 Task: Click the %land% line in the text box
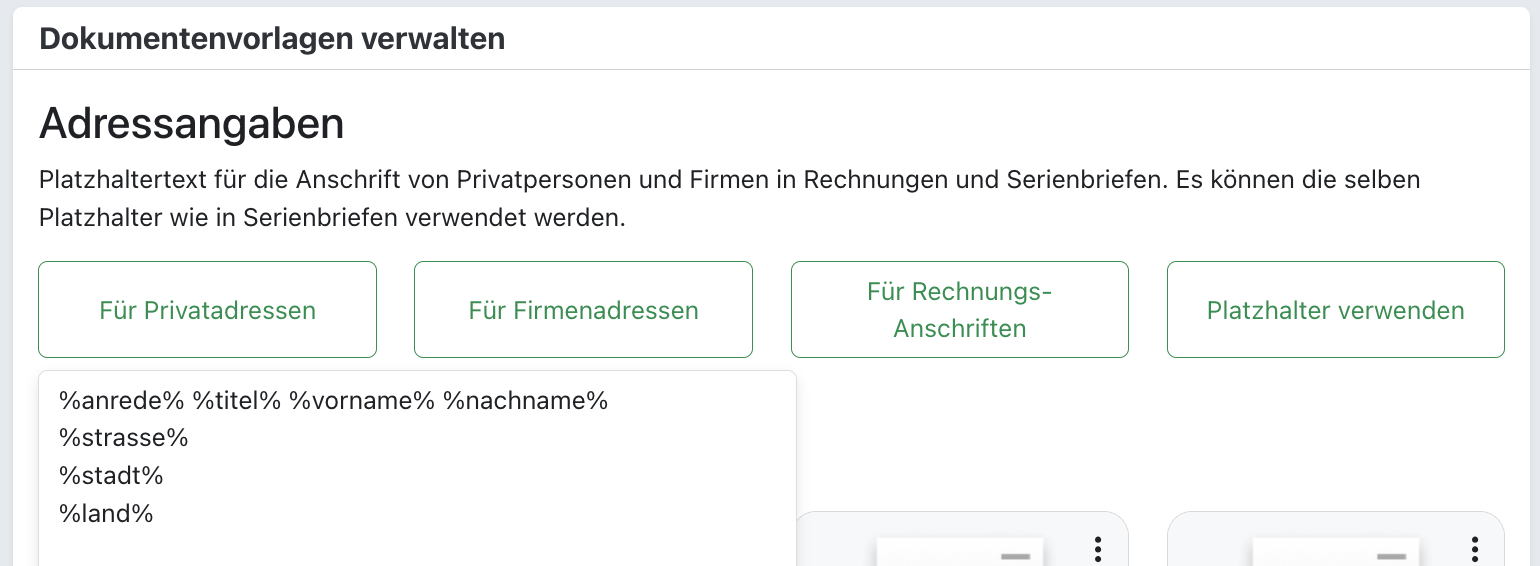point(106,514)
